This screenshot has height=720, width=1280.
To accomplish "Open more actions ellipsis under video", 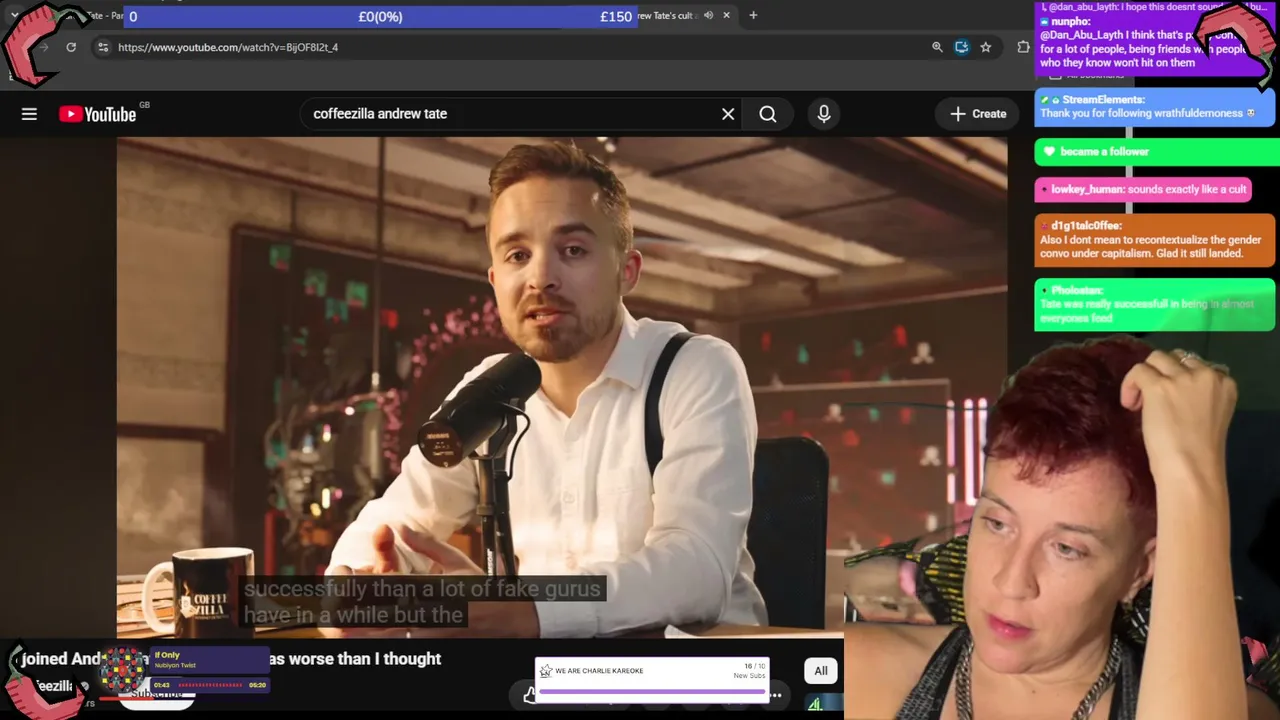I will click(775, 695).
